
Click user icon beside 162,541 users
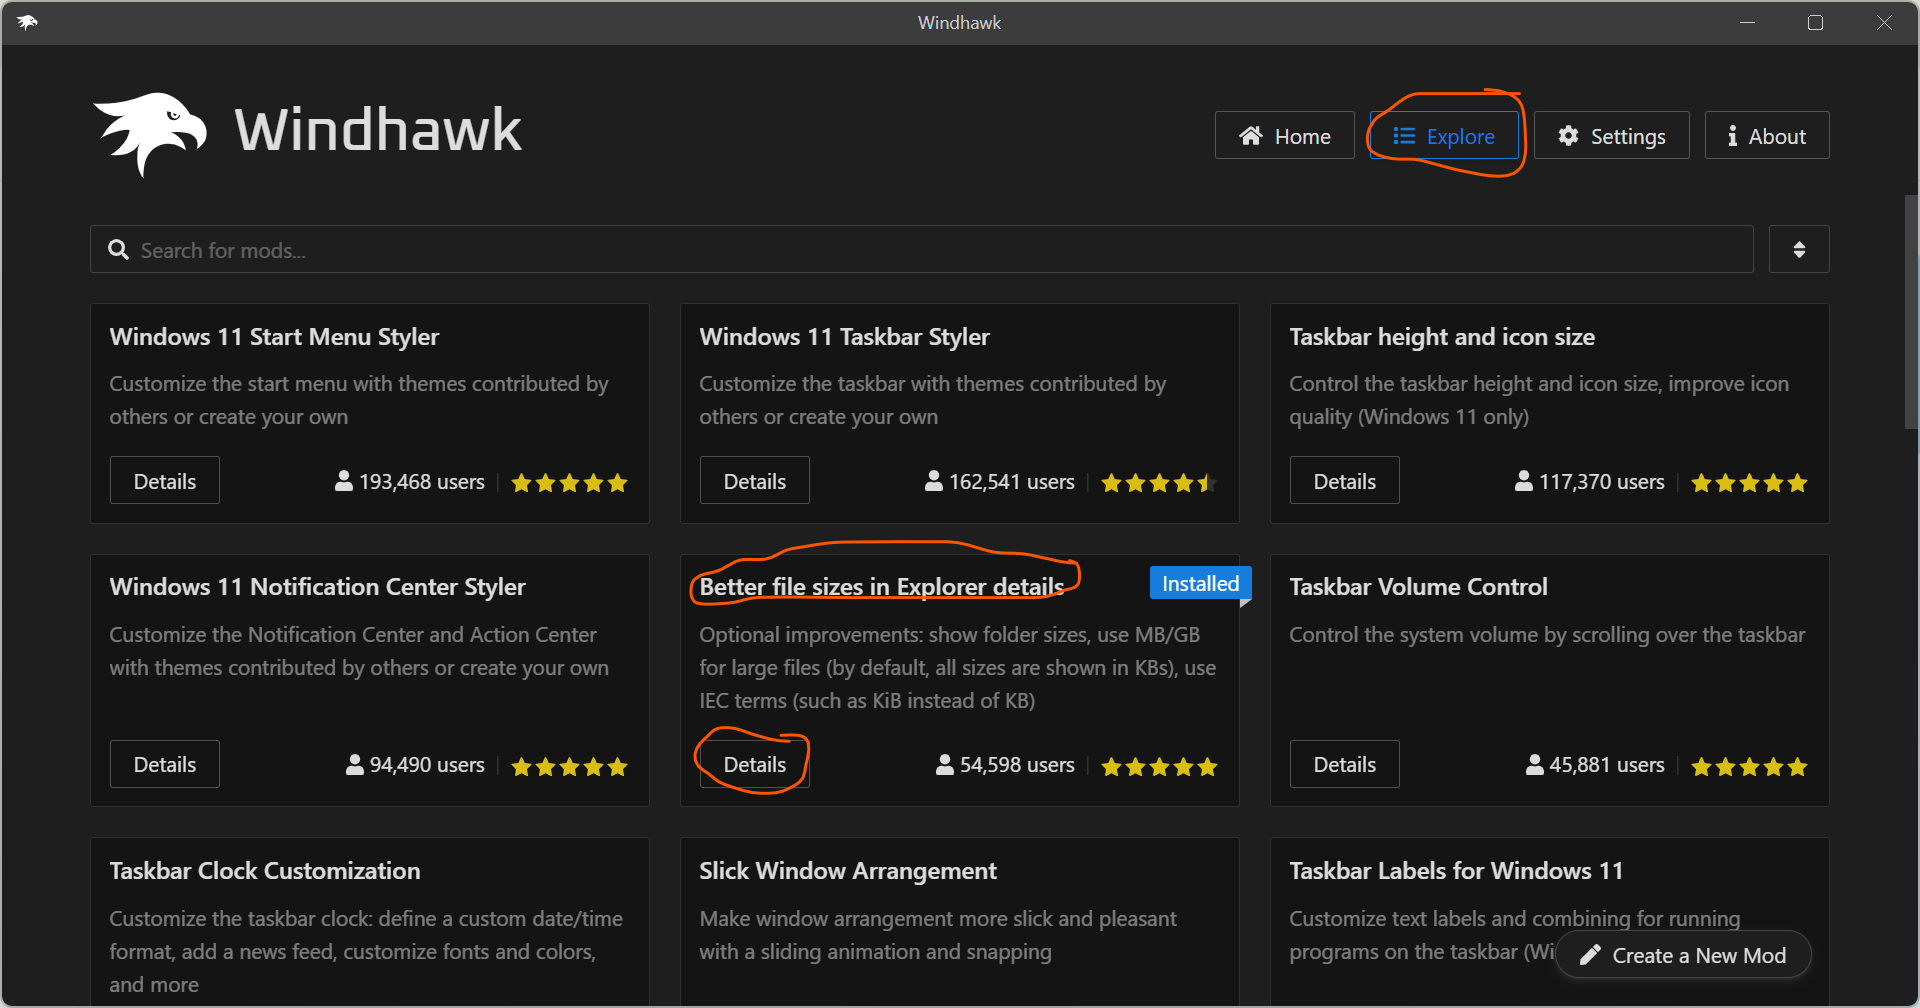934,481
